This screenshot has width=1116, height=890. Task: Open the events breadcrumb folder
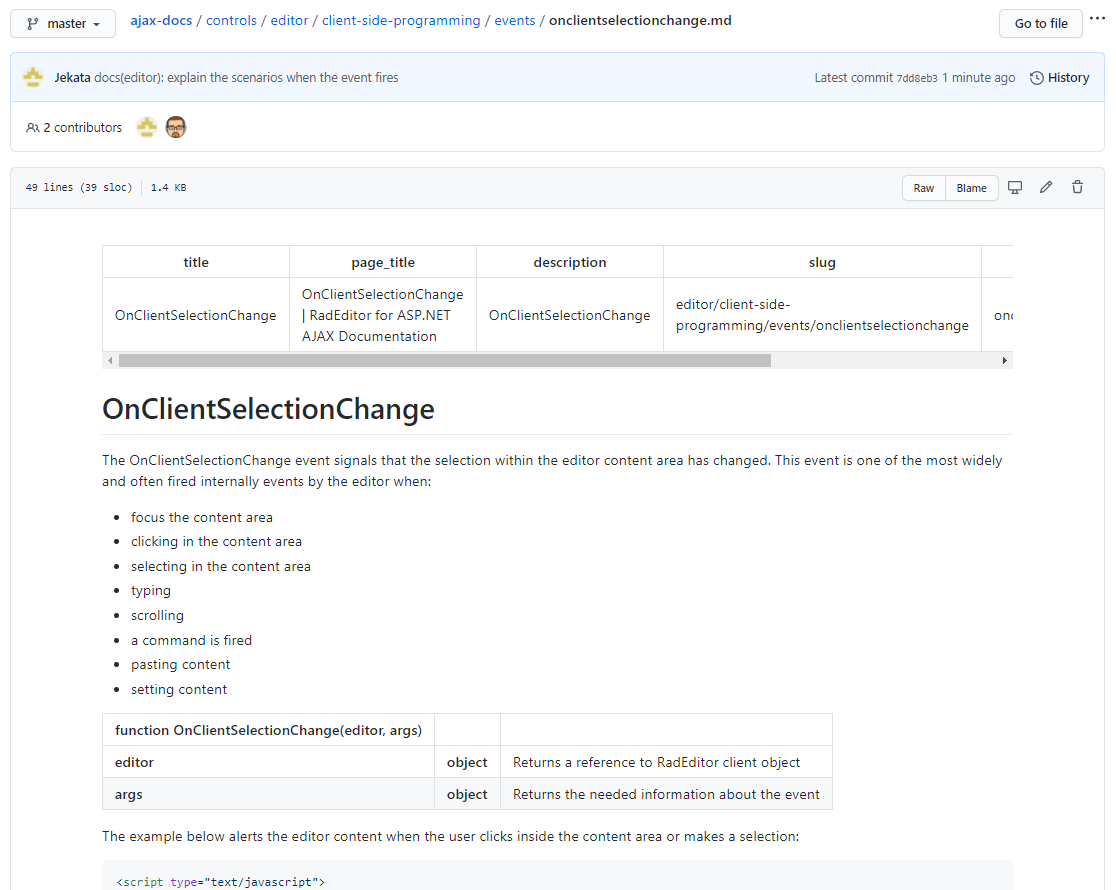[x=515, y=20]
